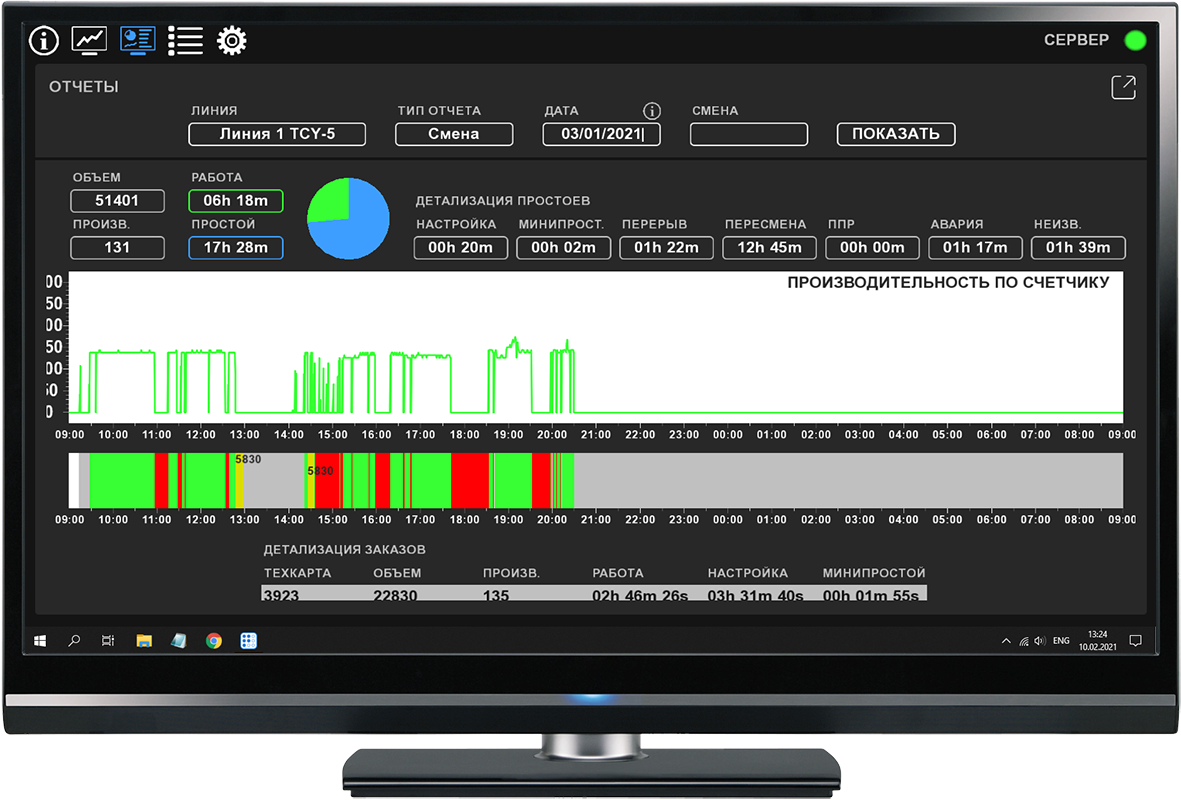
Task: Click the АВАРИЯ downtime value 01h 17m
Action: pyautogui.click(x=975, y=248)
